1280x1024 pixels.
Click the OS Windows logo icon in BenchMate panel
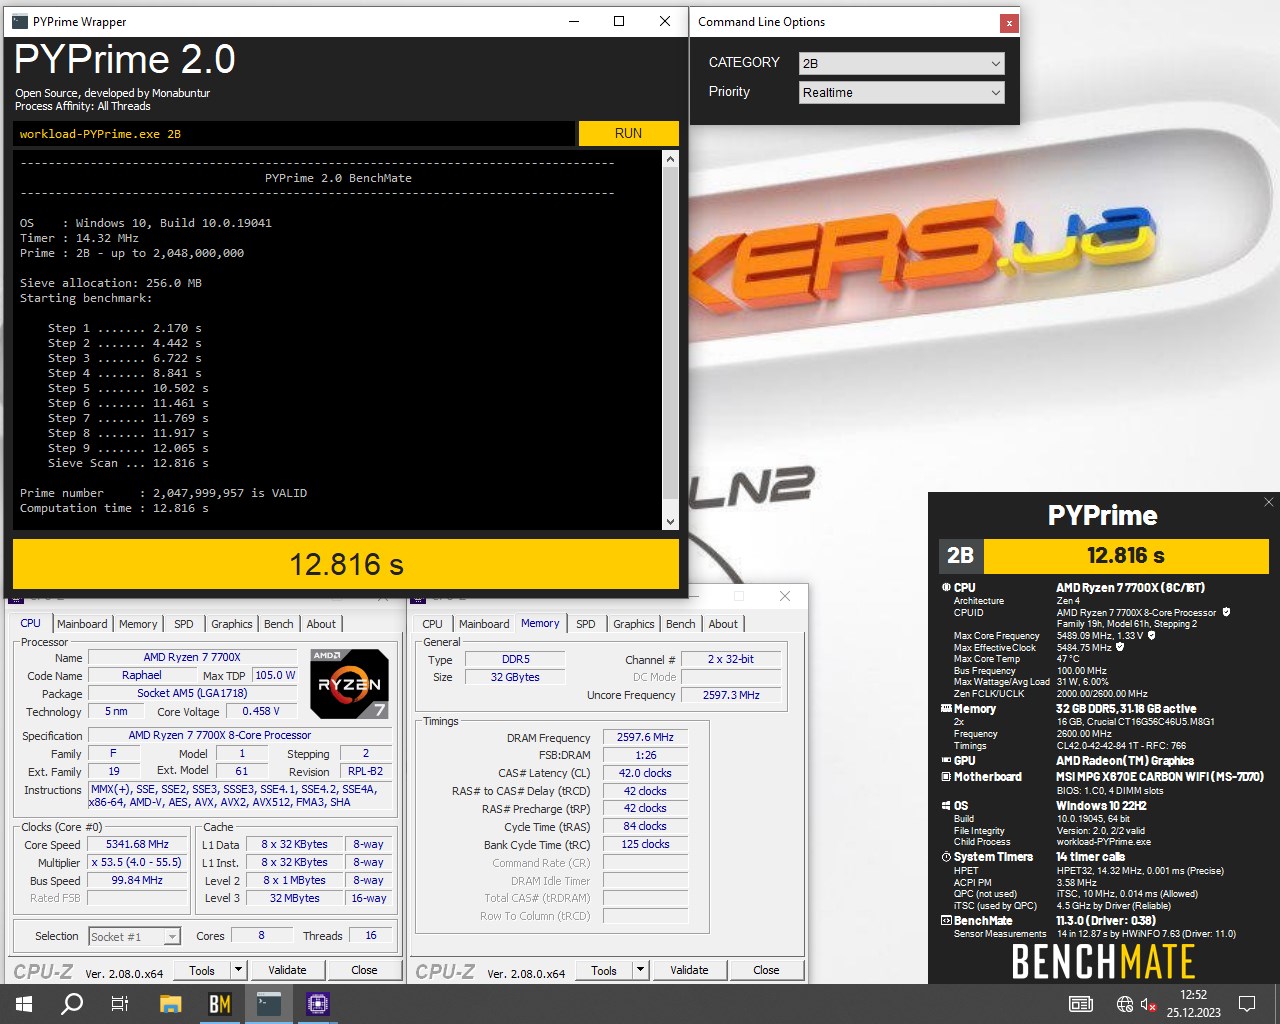[x=946, y=805]
